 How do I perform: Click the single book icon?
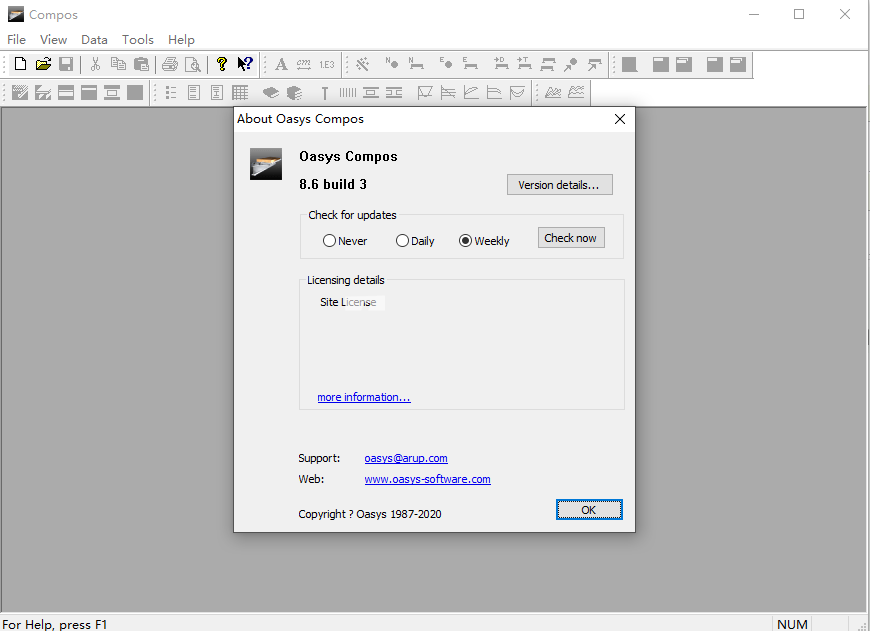270,93
